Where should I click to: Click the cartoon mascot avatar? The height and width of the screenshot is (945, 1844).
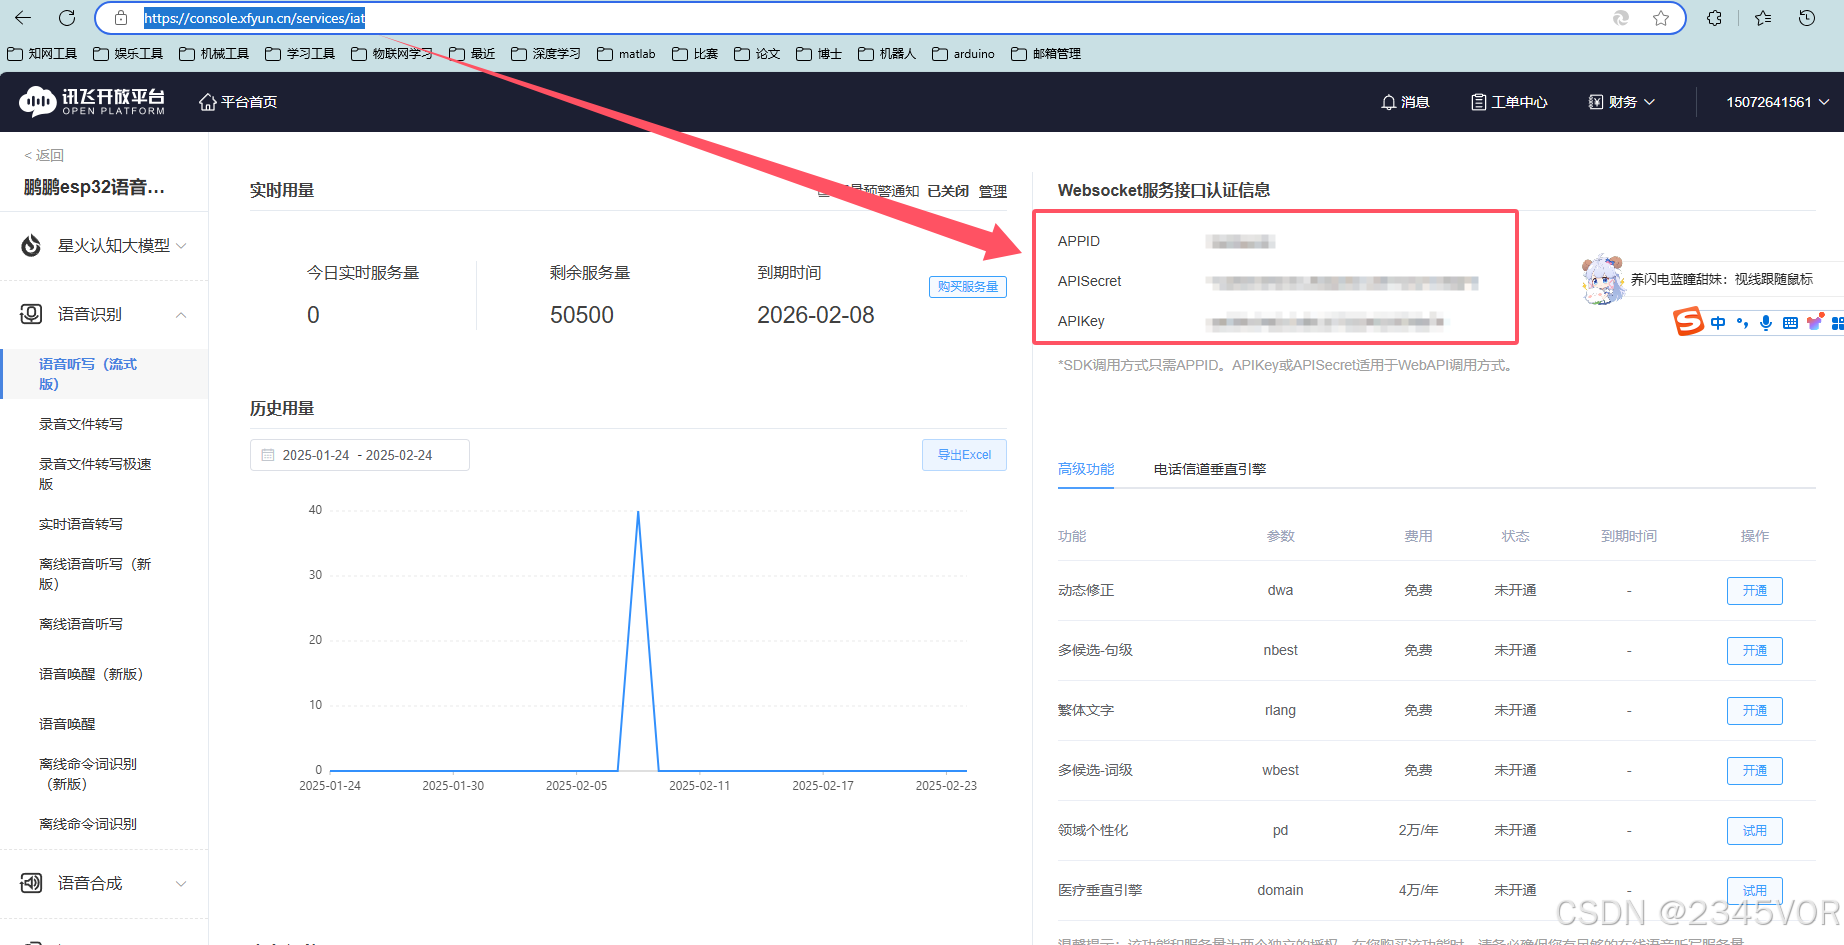click(x=1602, y=279)
